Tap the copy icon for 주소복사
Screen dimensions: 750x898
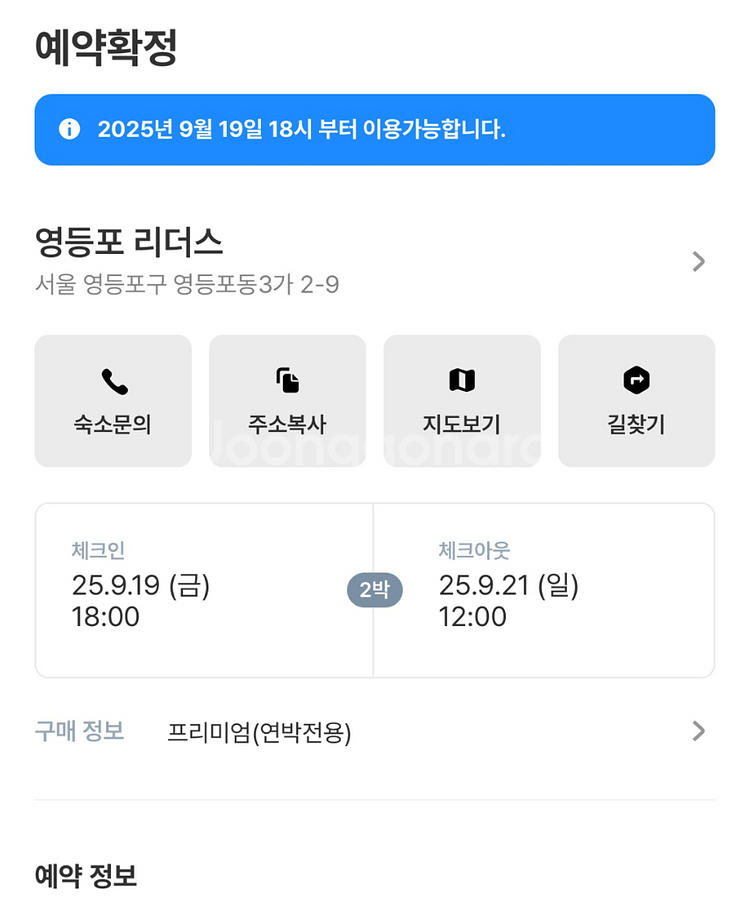coord(287,381)
